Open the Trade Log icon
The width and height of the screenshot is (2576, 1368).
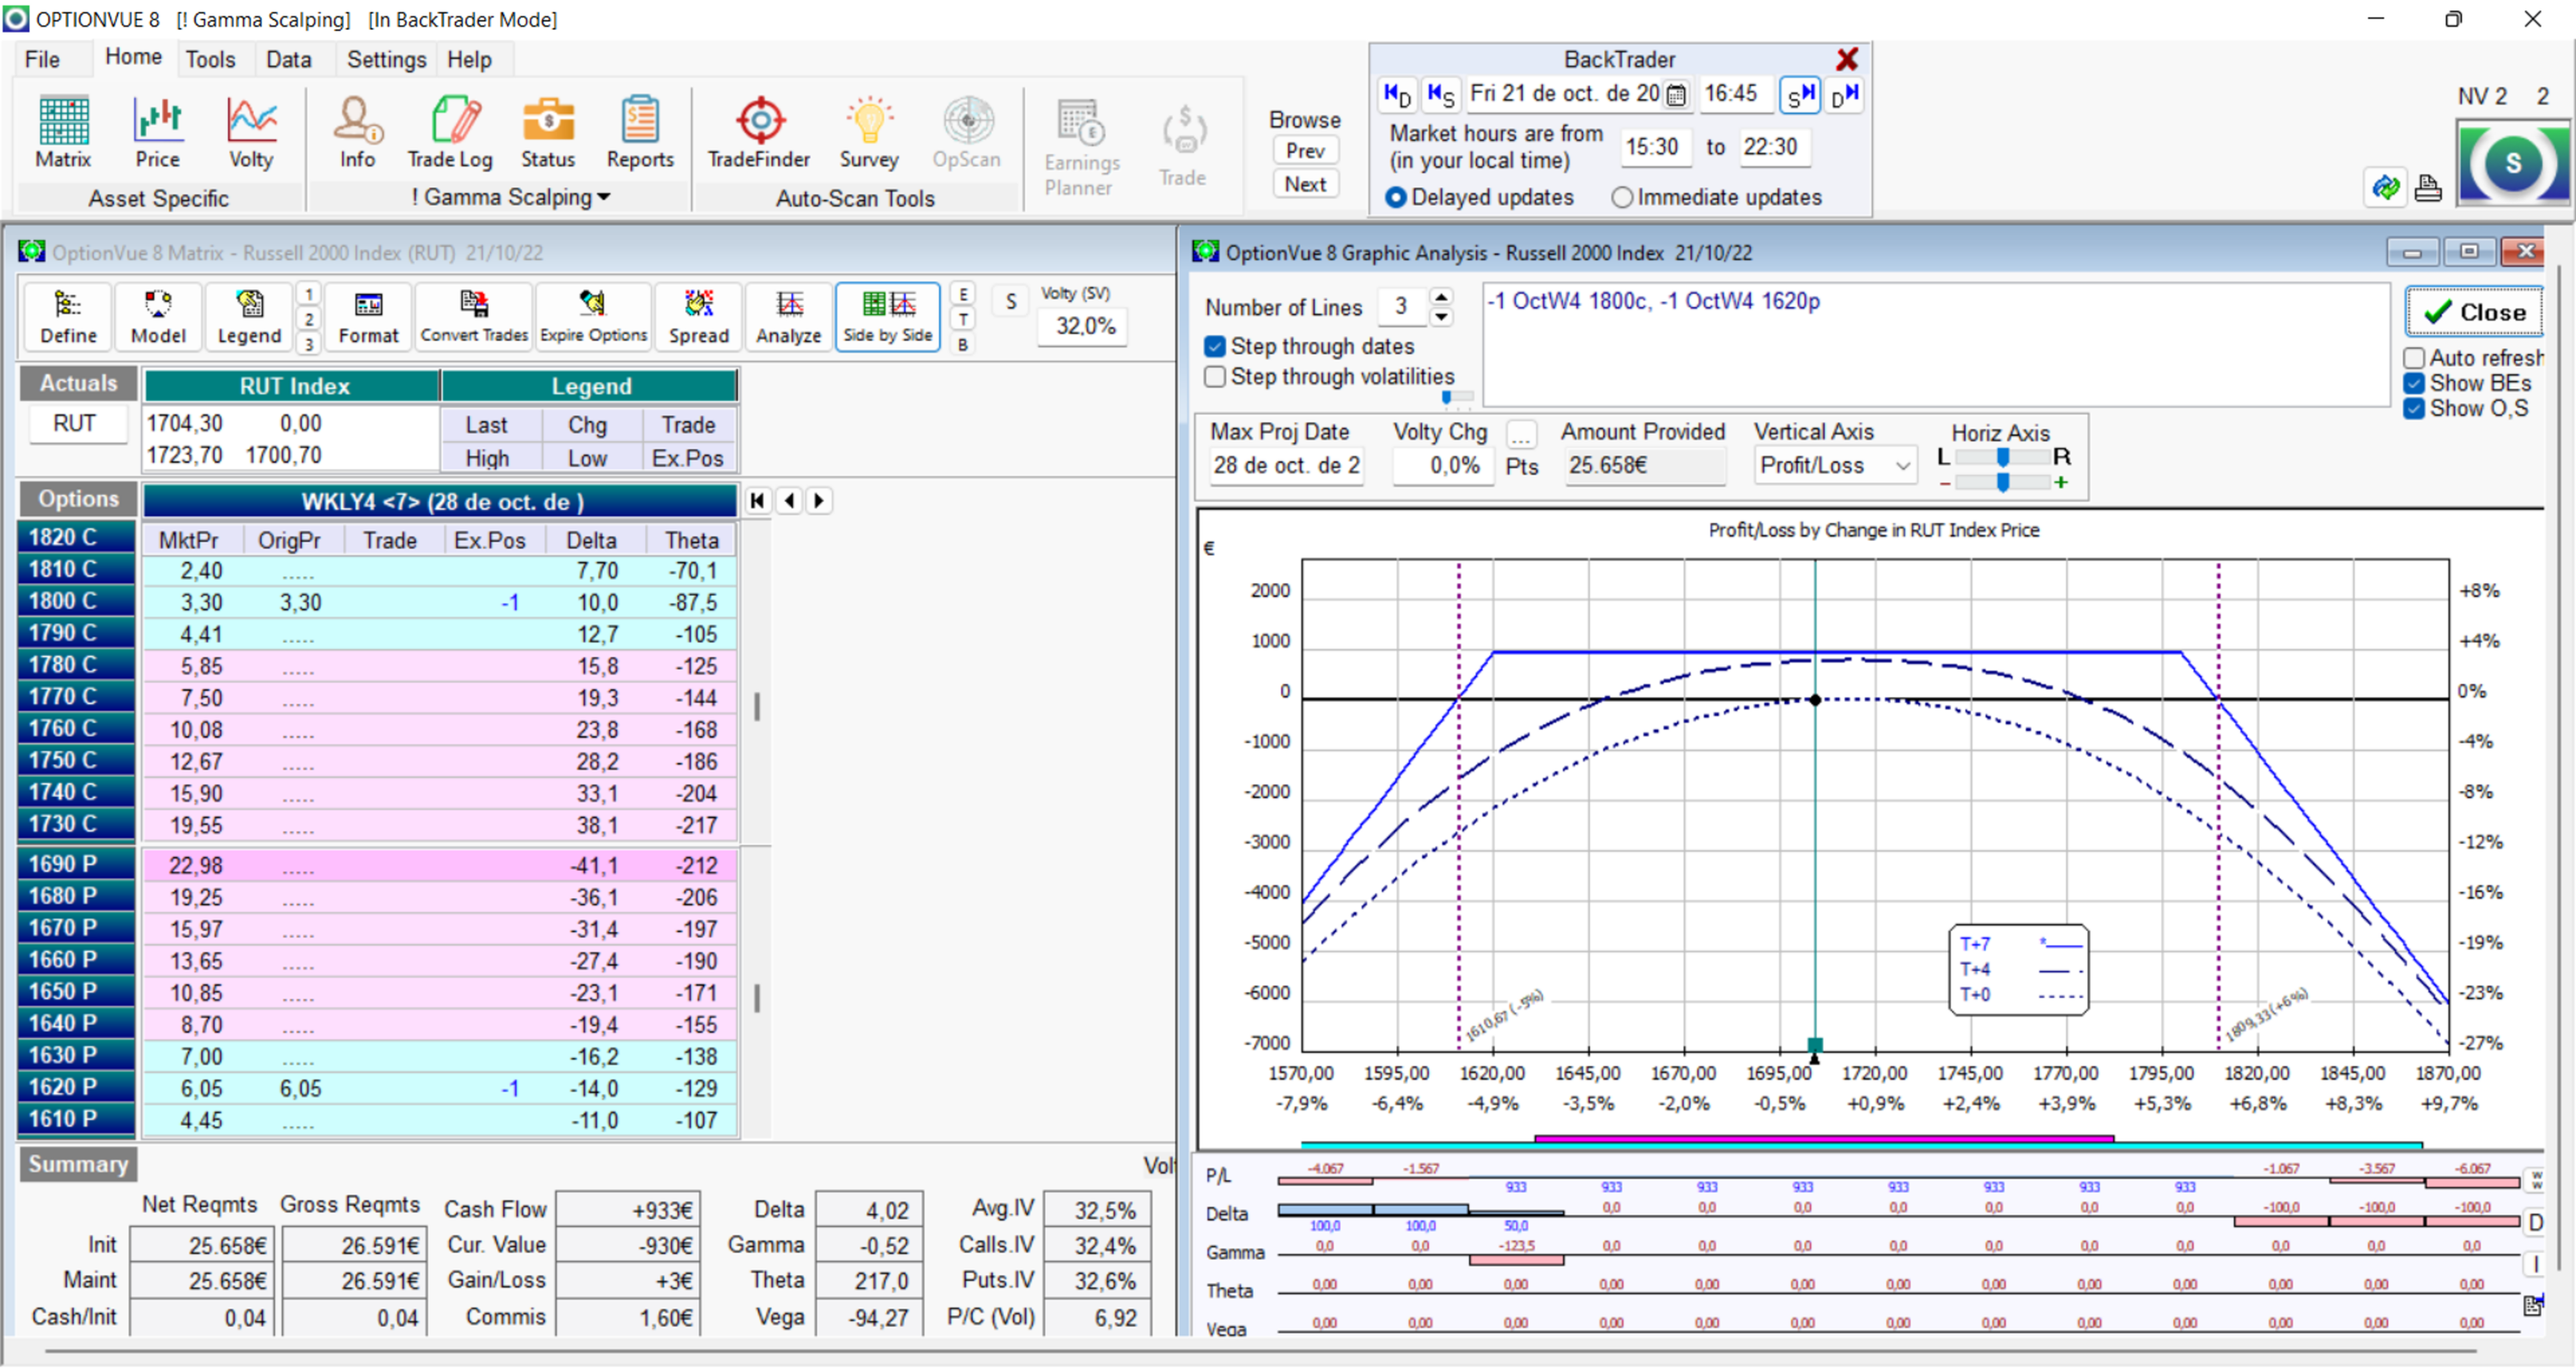[450, 133]
